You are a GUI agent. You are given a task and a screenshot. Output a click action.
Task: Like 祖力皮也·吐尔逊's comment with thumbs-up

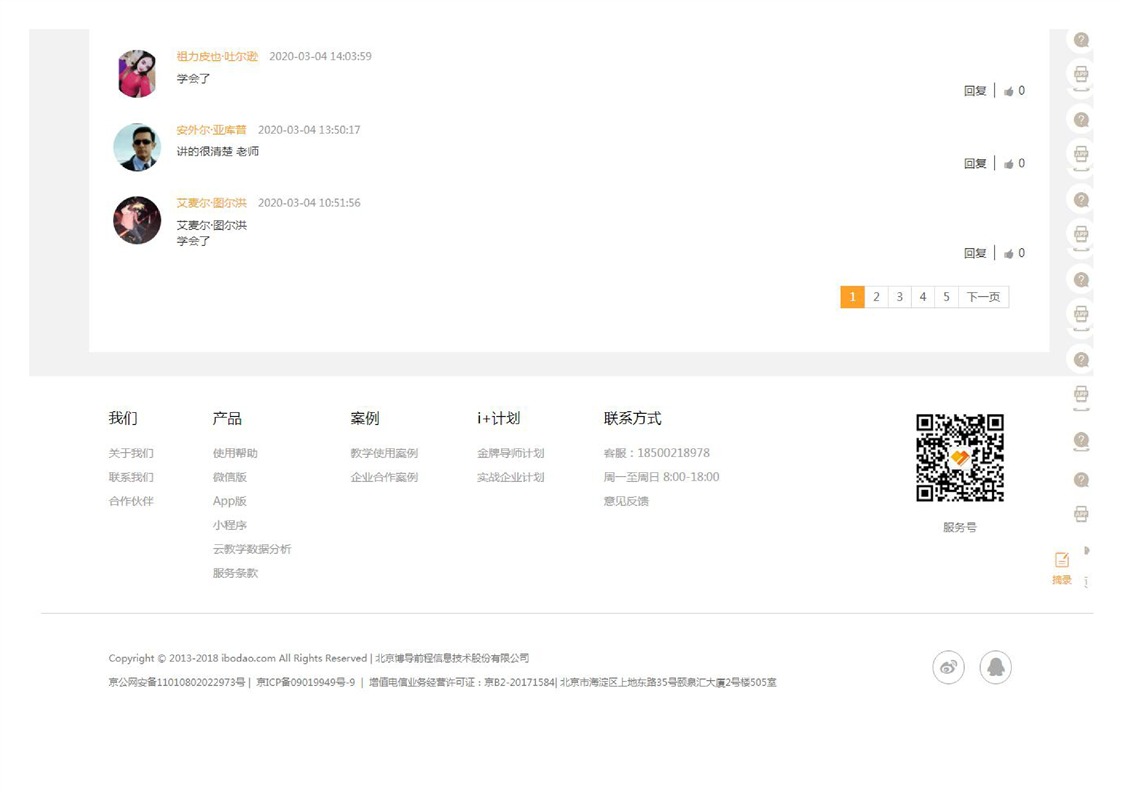click(x=1009, y=91)
